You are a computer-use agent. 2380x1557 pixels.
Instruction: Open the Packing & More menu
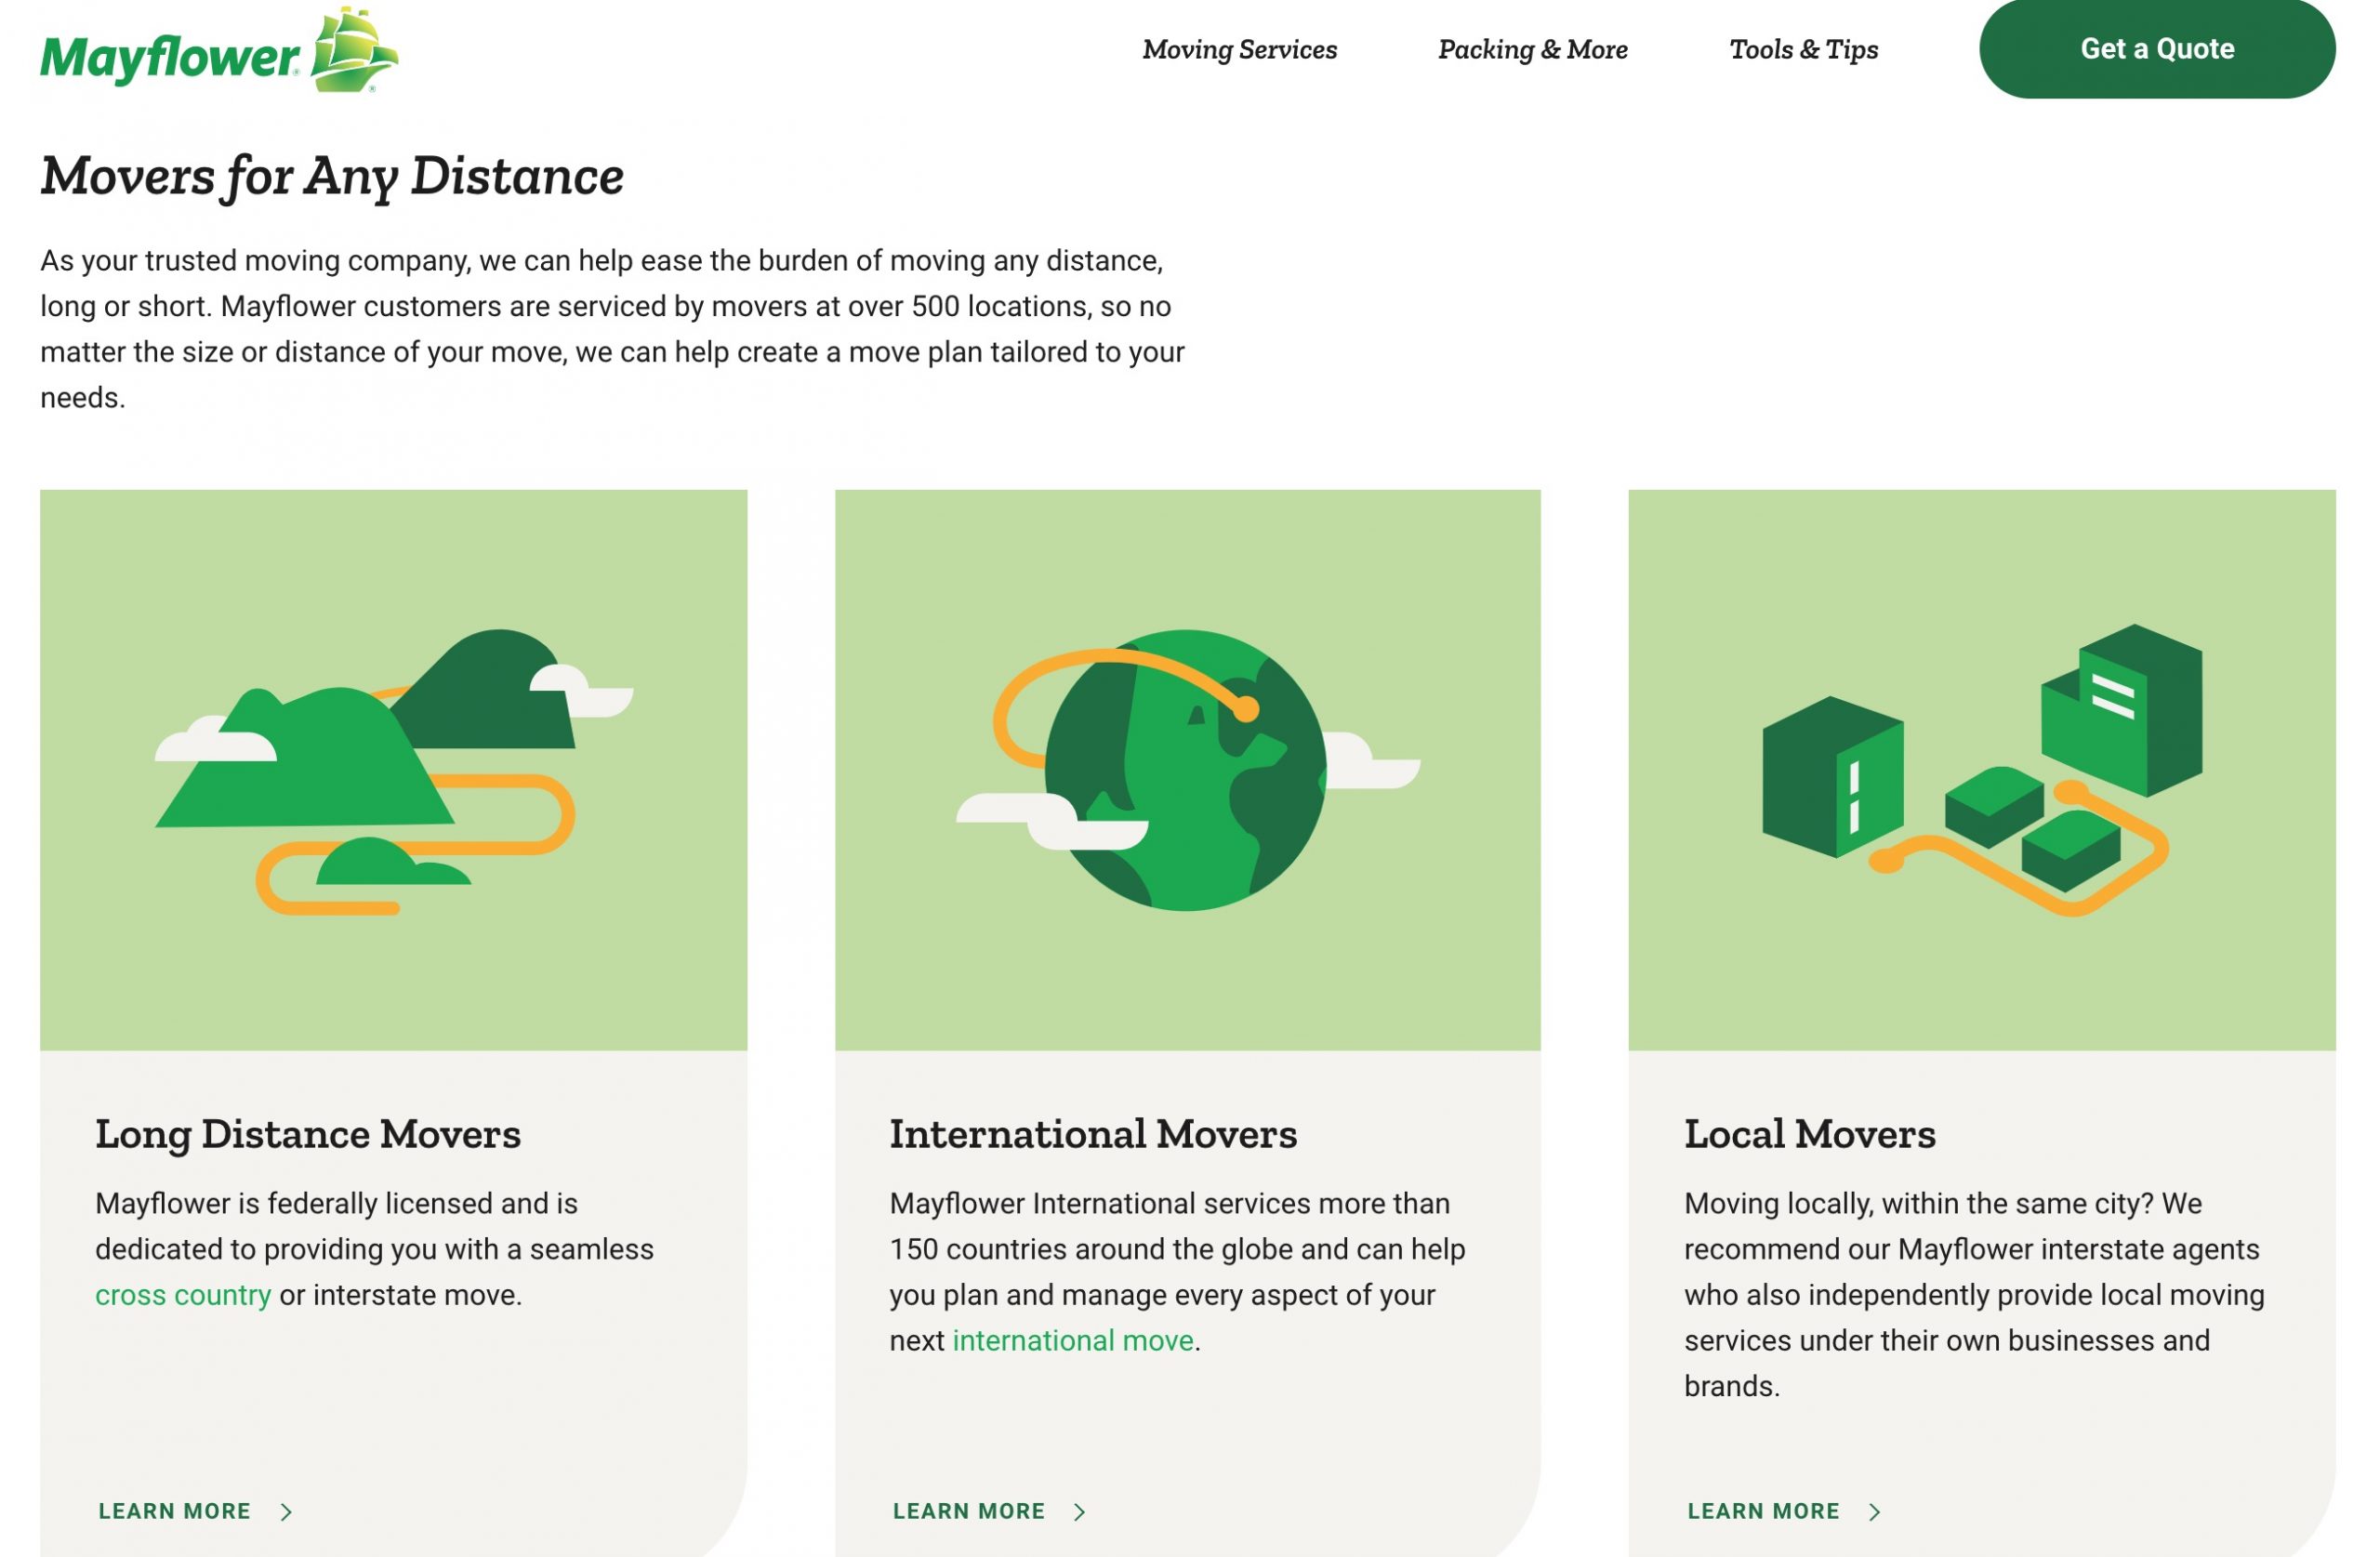coord(1532,49)
